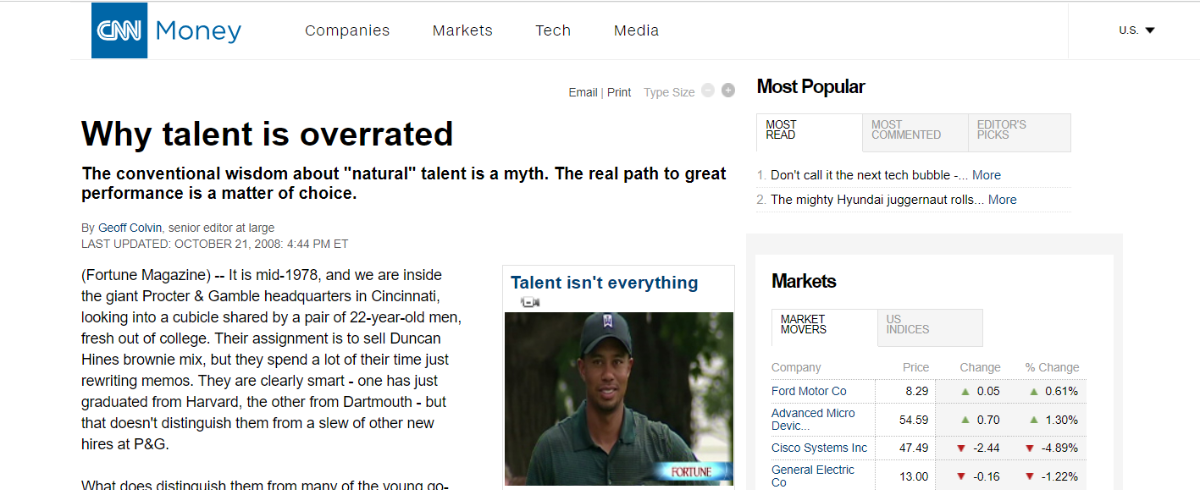Expand the U.S. edition dropdown
Image resolution: width=1200 pixels, height=490 pixels.
1136,30
